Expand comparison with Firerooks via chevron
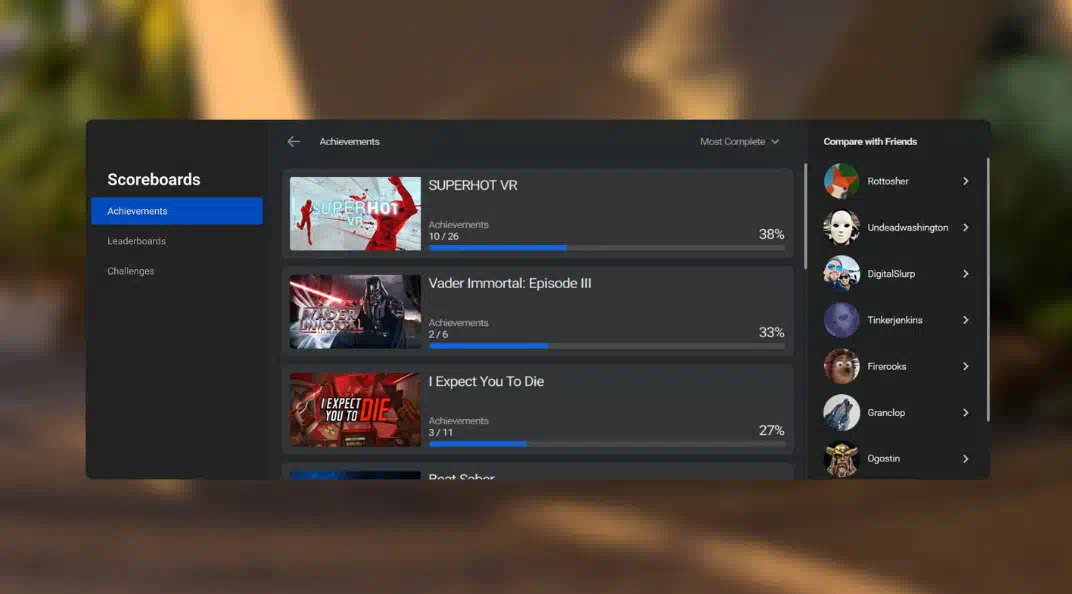1072x594 pixels. click(x=965, y=366)
